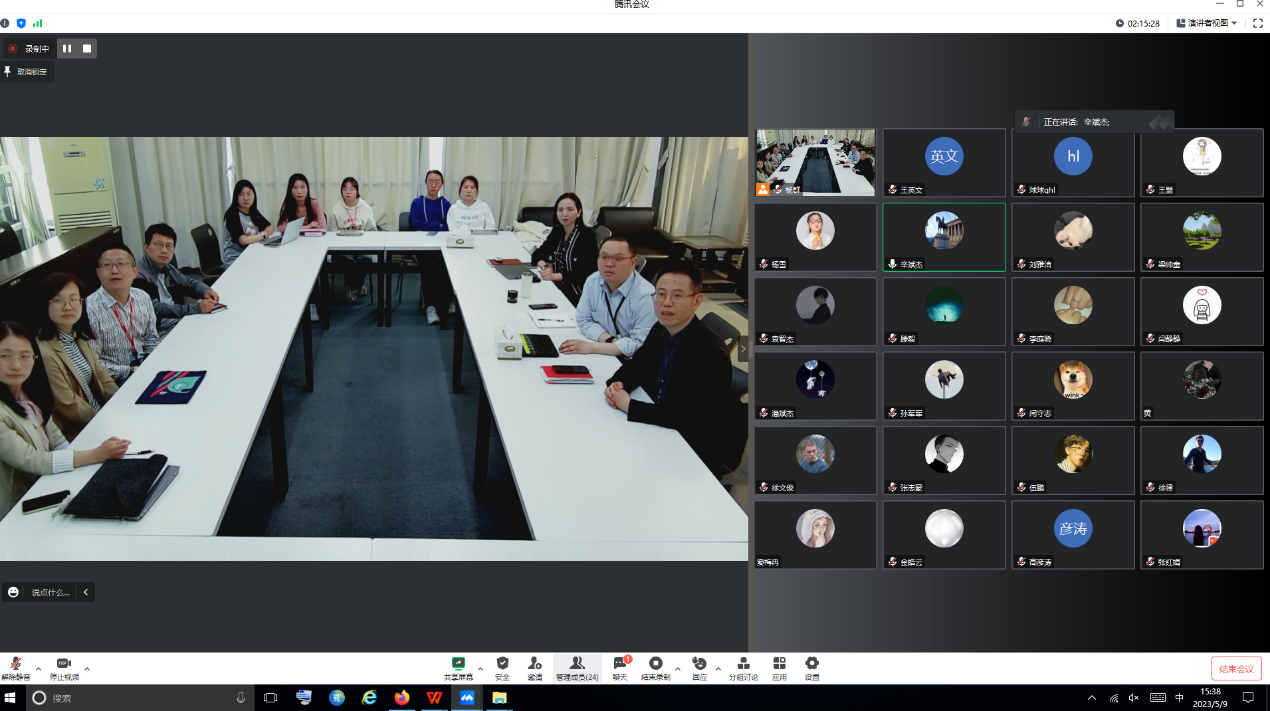Open the speaker view (演讲者视图) dropdown
This screenshot has height=711, width=1270.
pos(1208,23)
